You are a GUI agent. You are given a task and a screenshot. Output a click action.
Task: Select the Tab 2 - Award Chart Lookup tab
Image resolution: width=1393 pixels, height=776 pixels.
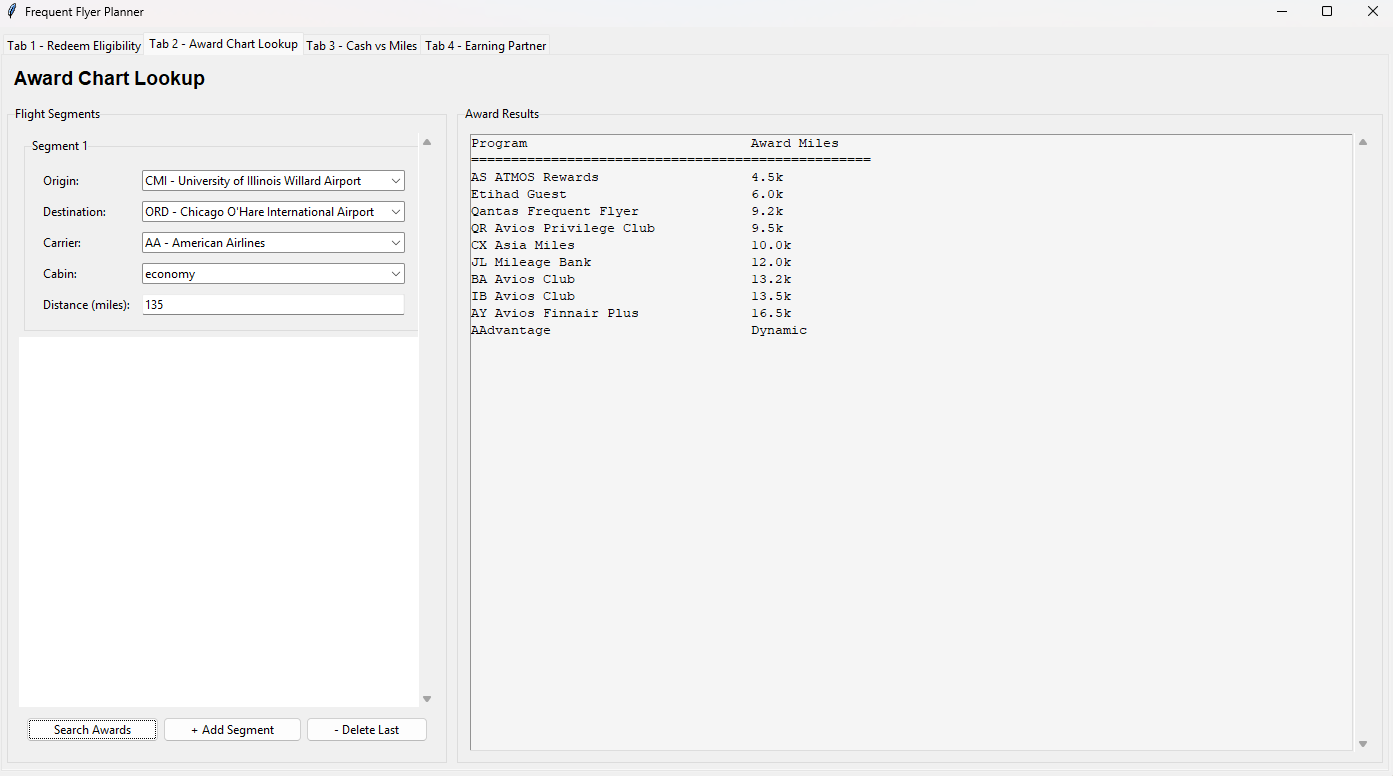(224, 44)
